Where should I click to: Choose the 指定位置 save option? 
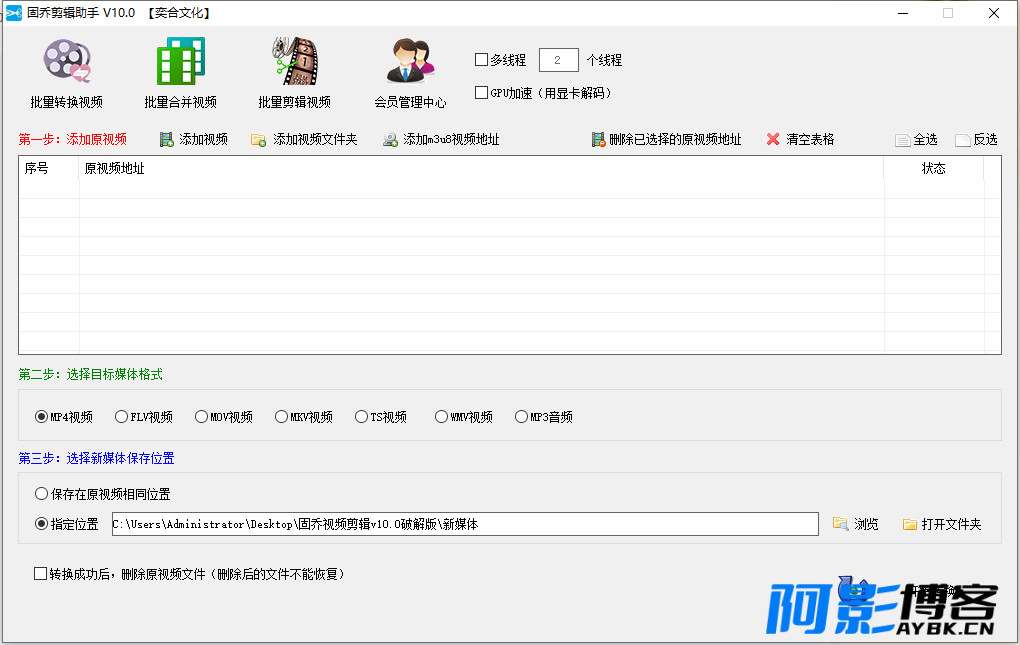[41, 523]
